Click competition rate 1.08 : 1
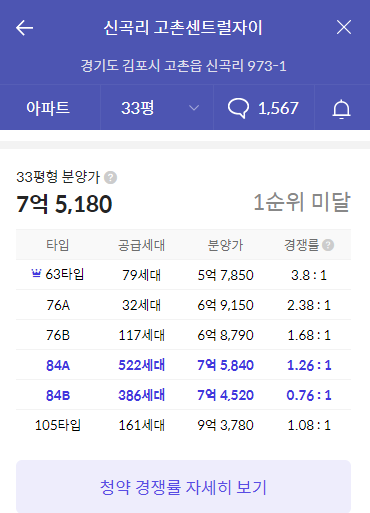The image size is (370, 513). click(x=309, y=425)
